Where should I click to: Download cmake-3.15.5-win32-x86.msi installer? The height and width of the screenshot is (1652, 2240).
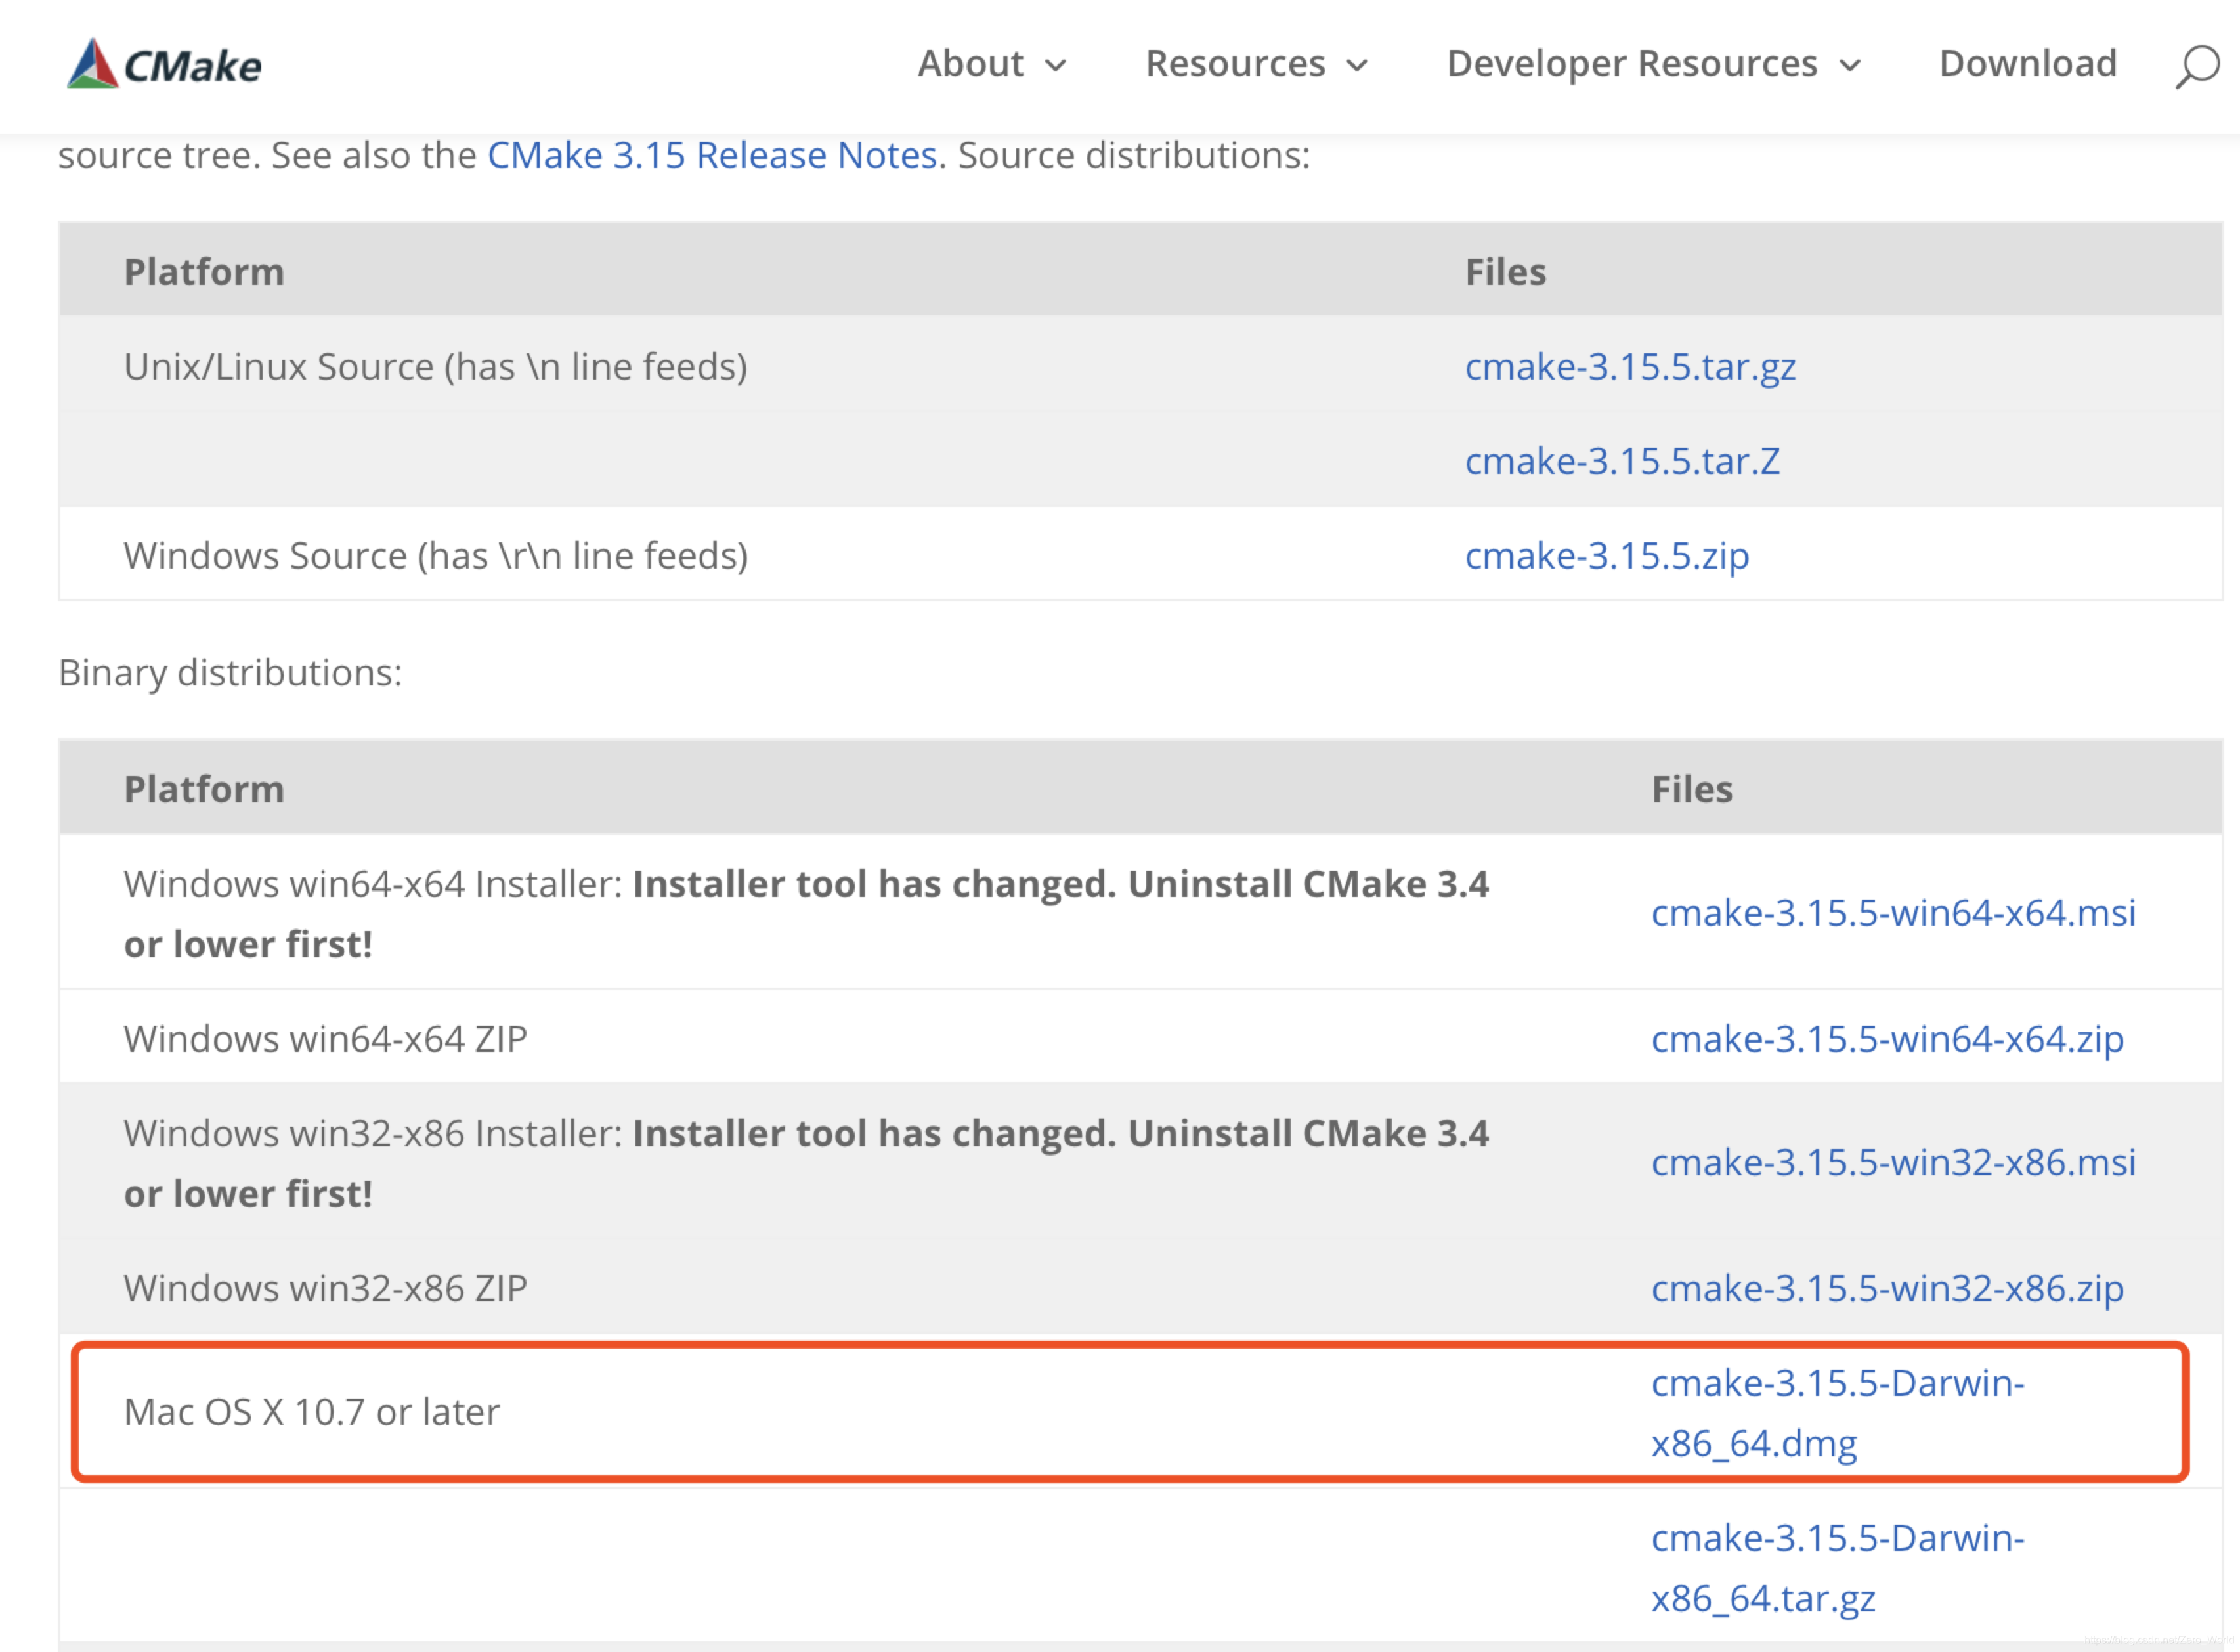click(x=1892, y=1162)
